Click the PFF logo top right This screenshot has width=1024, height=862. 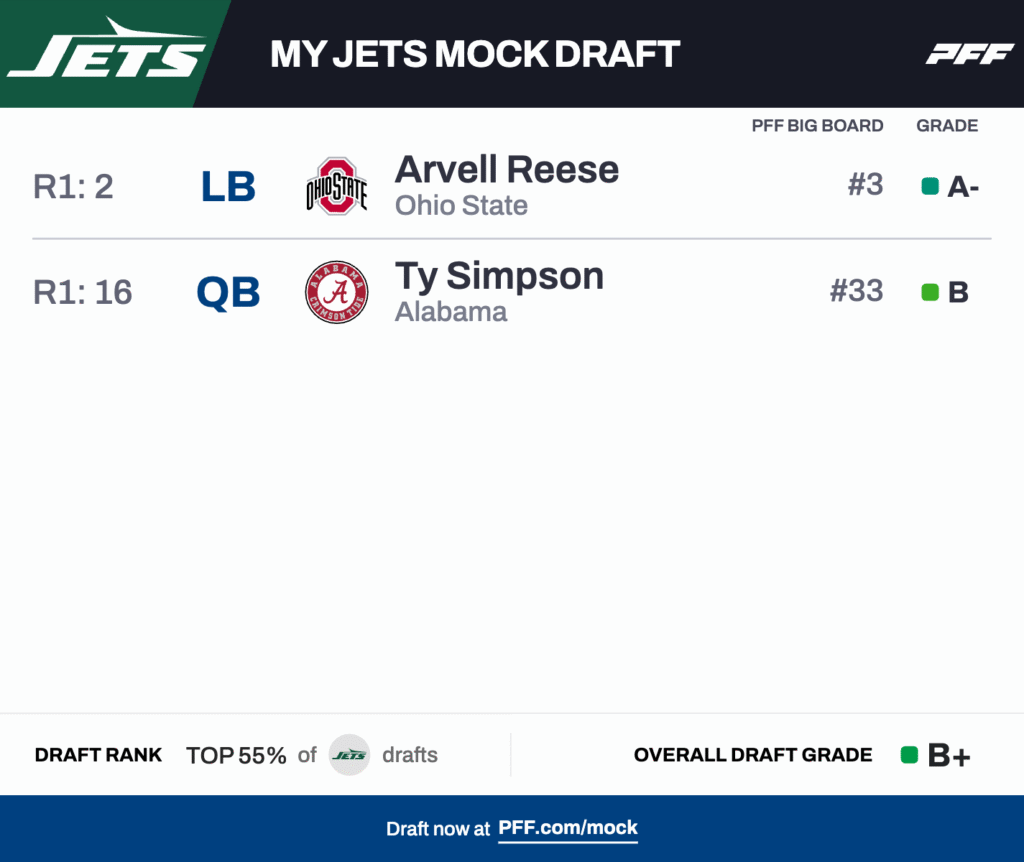969,54
